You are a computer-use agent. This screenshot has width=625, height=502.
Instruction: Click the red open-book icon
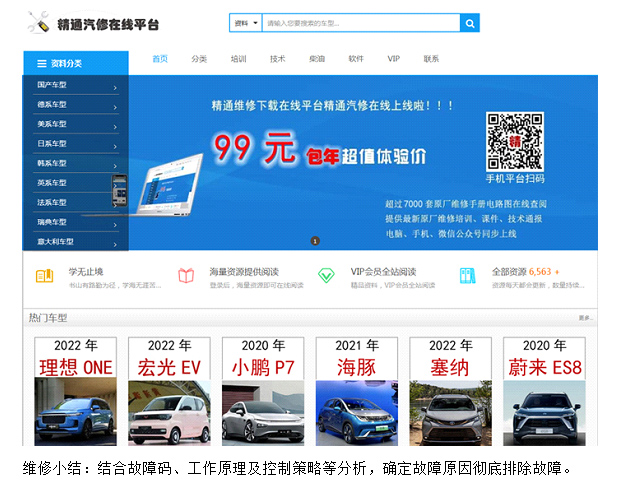tap(186, 276)
